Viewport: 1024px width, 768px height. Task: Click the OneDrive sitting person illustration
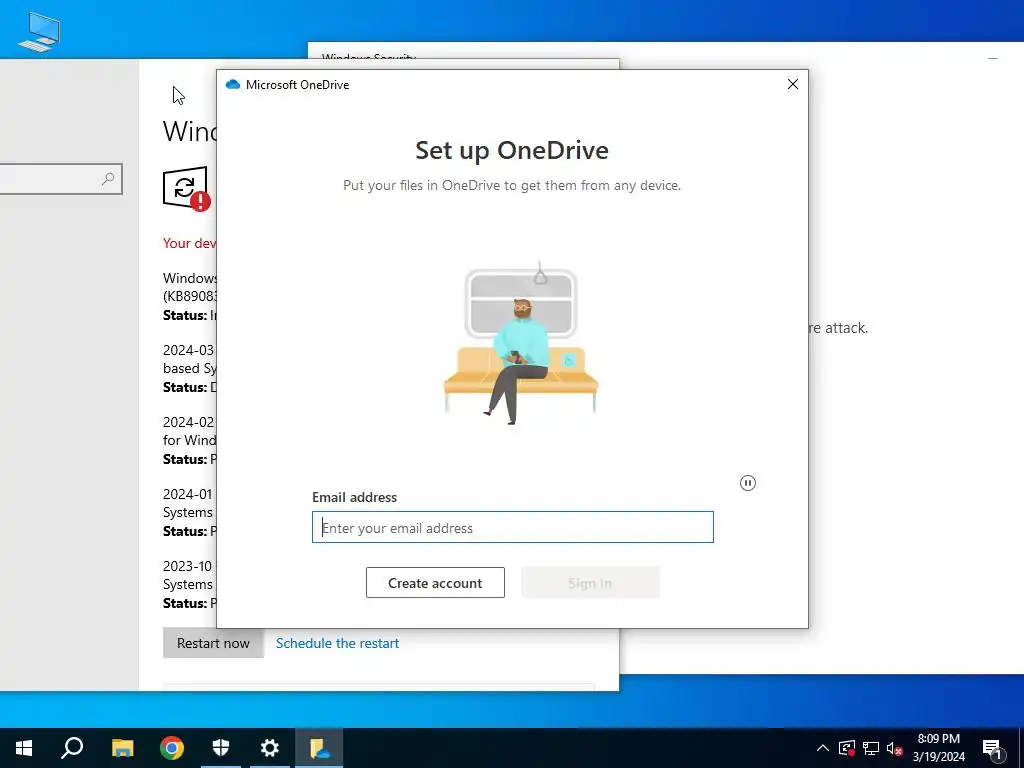click(x=520, y=343)
